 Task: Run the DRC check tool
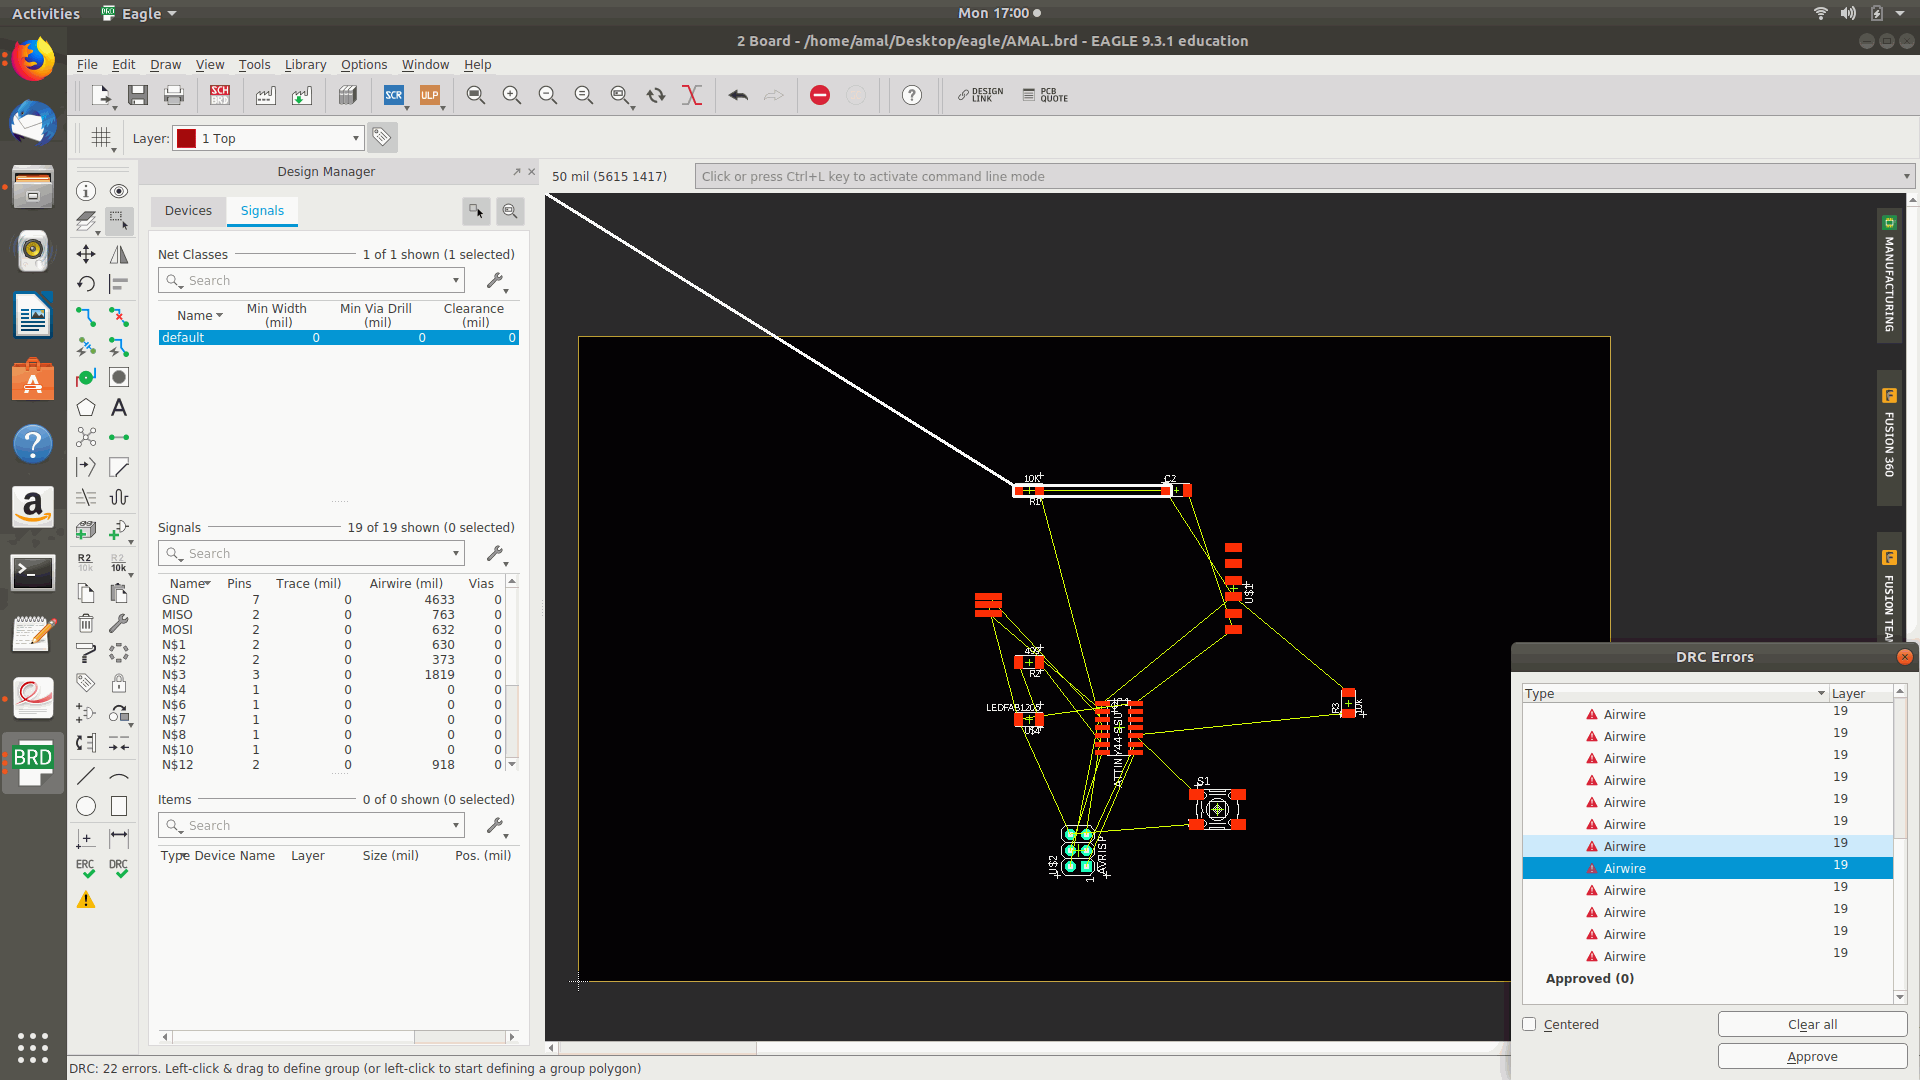click(119, 868)
